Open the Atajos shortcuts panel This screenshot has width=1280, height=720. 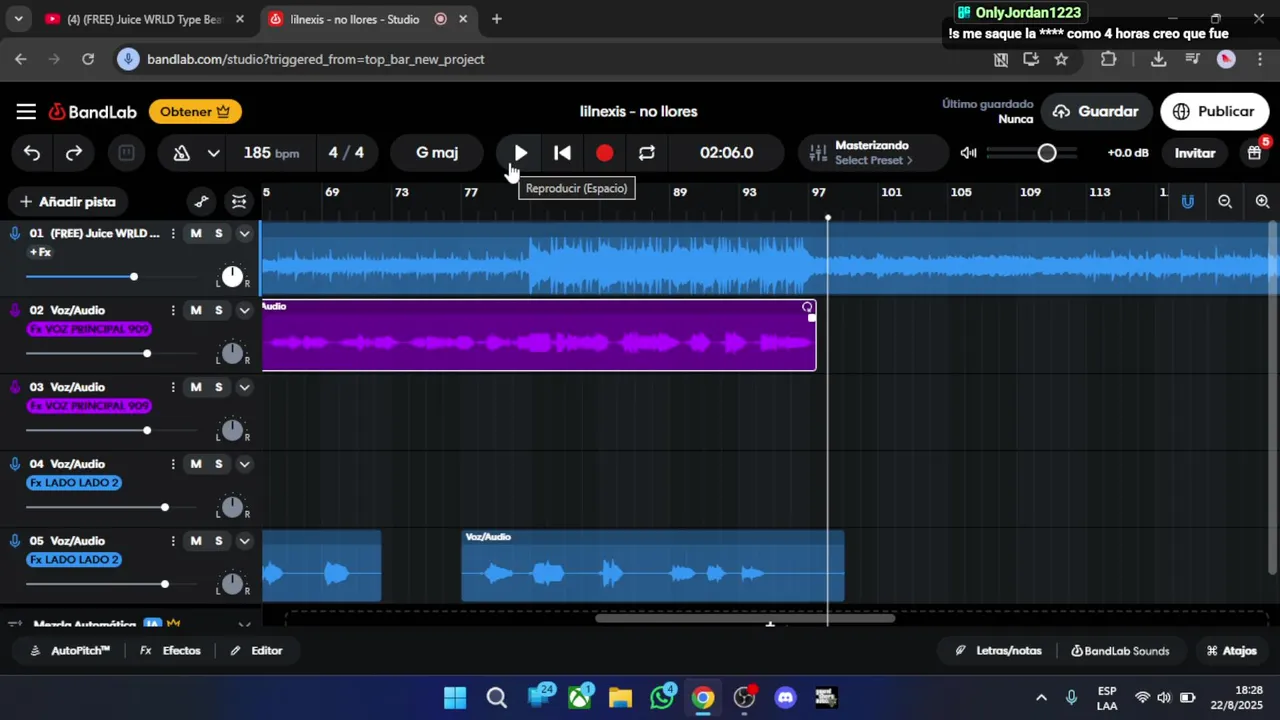point(1231,651)
